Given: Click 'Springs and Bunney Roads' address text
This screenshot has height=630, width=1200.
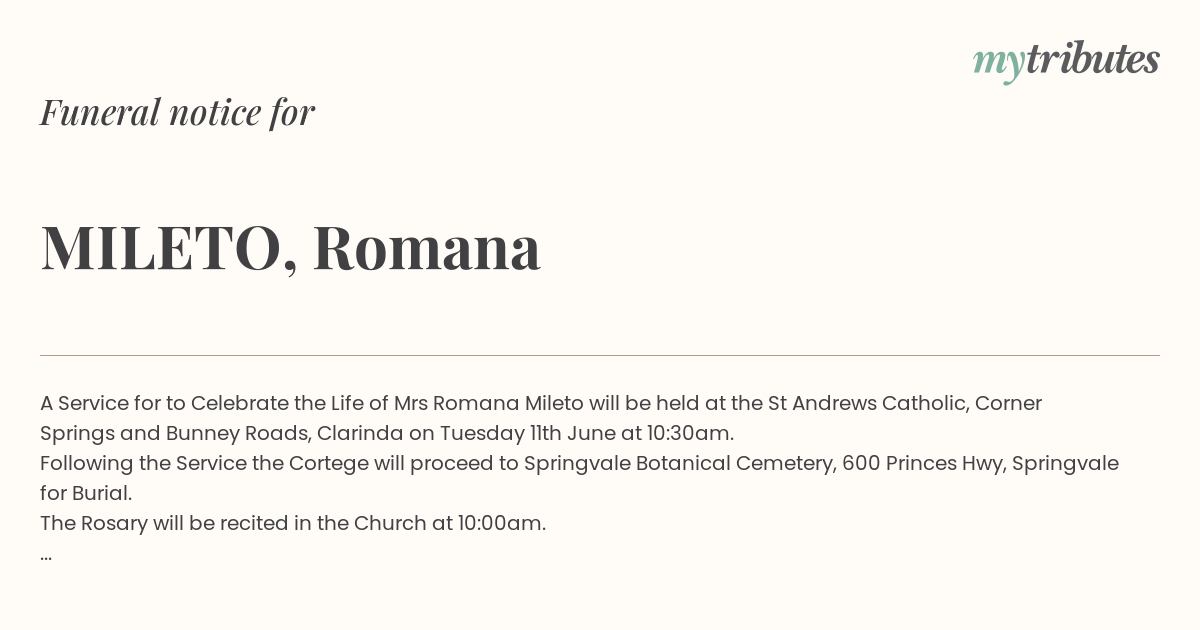Looking at the screenshot, I should point(173,433).
